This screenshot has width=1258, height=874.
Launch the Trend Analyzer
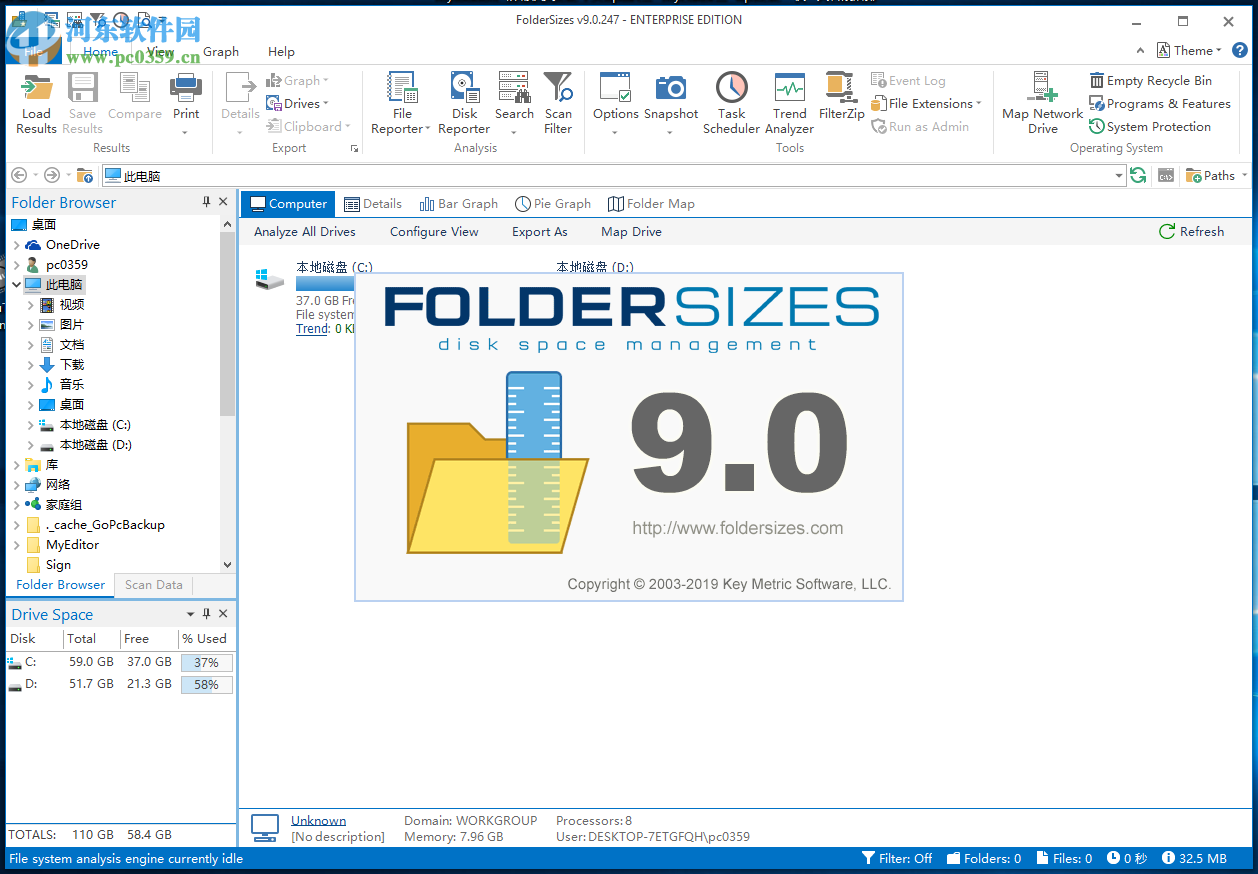click(x=789, y=100)
